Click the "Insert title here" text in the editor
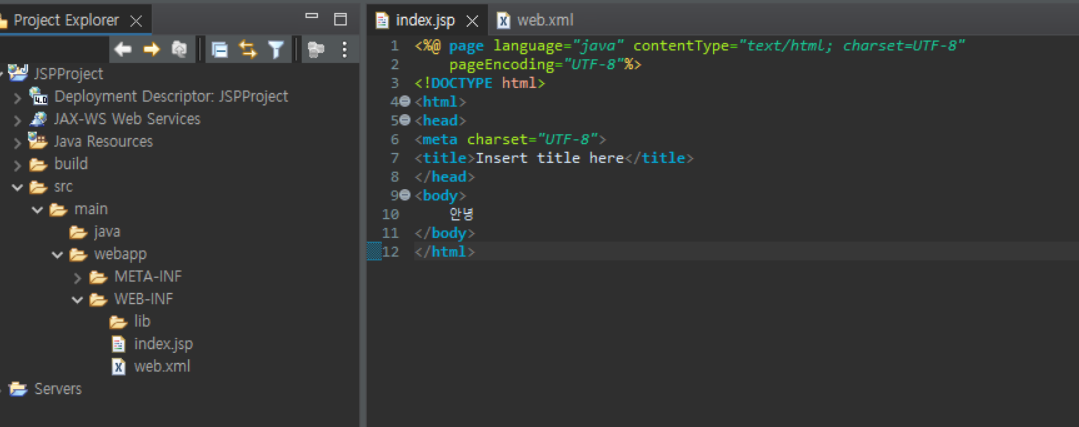 click(549, 158)
